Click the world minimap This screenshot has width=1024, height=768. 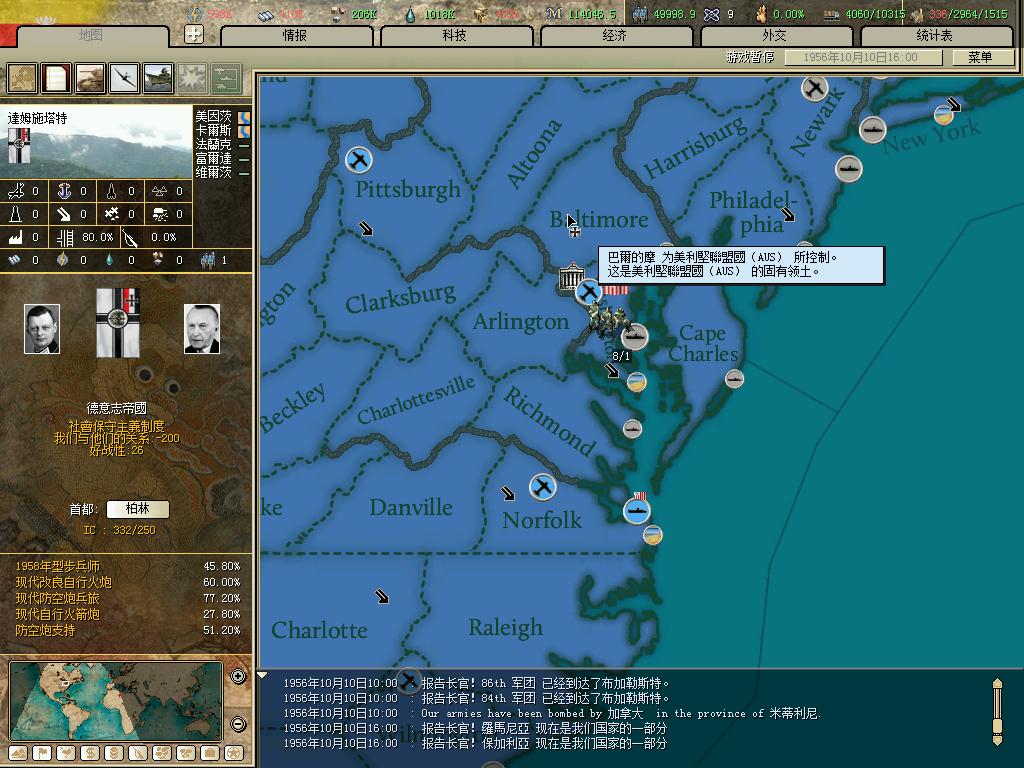pyautogui.click(x=116, y=701)
